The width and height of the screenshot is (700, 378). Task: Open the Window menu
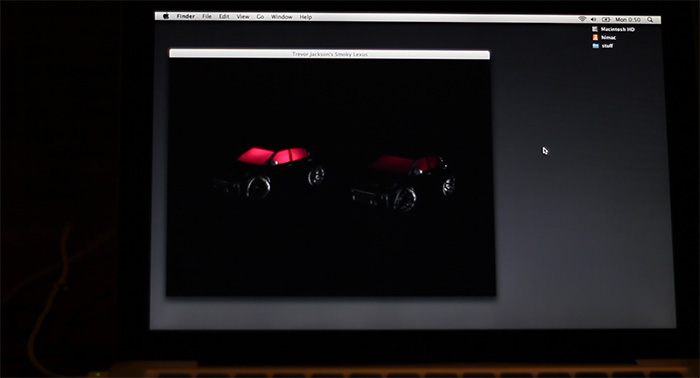coord(282,17)
